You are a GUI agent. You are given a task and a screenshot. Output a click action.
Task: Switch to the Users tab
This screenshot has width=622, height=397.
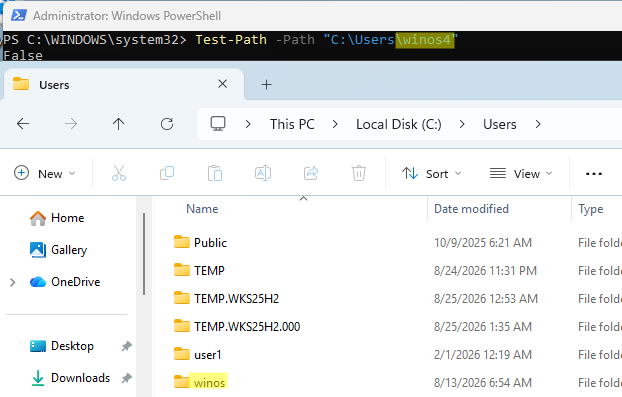click(123, 84)
